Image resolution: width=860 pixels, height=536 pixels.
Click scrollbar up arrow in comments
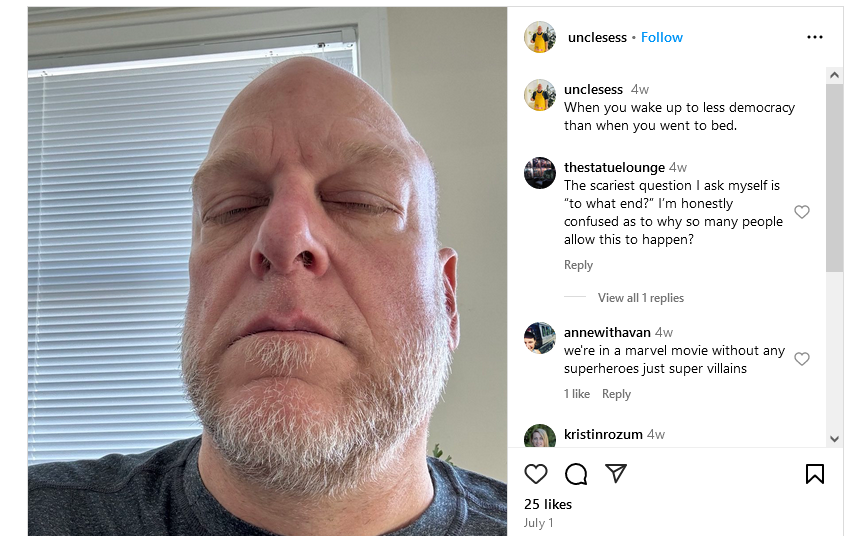tap(834, 75)
